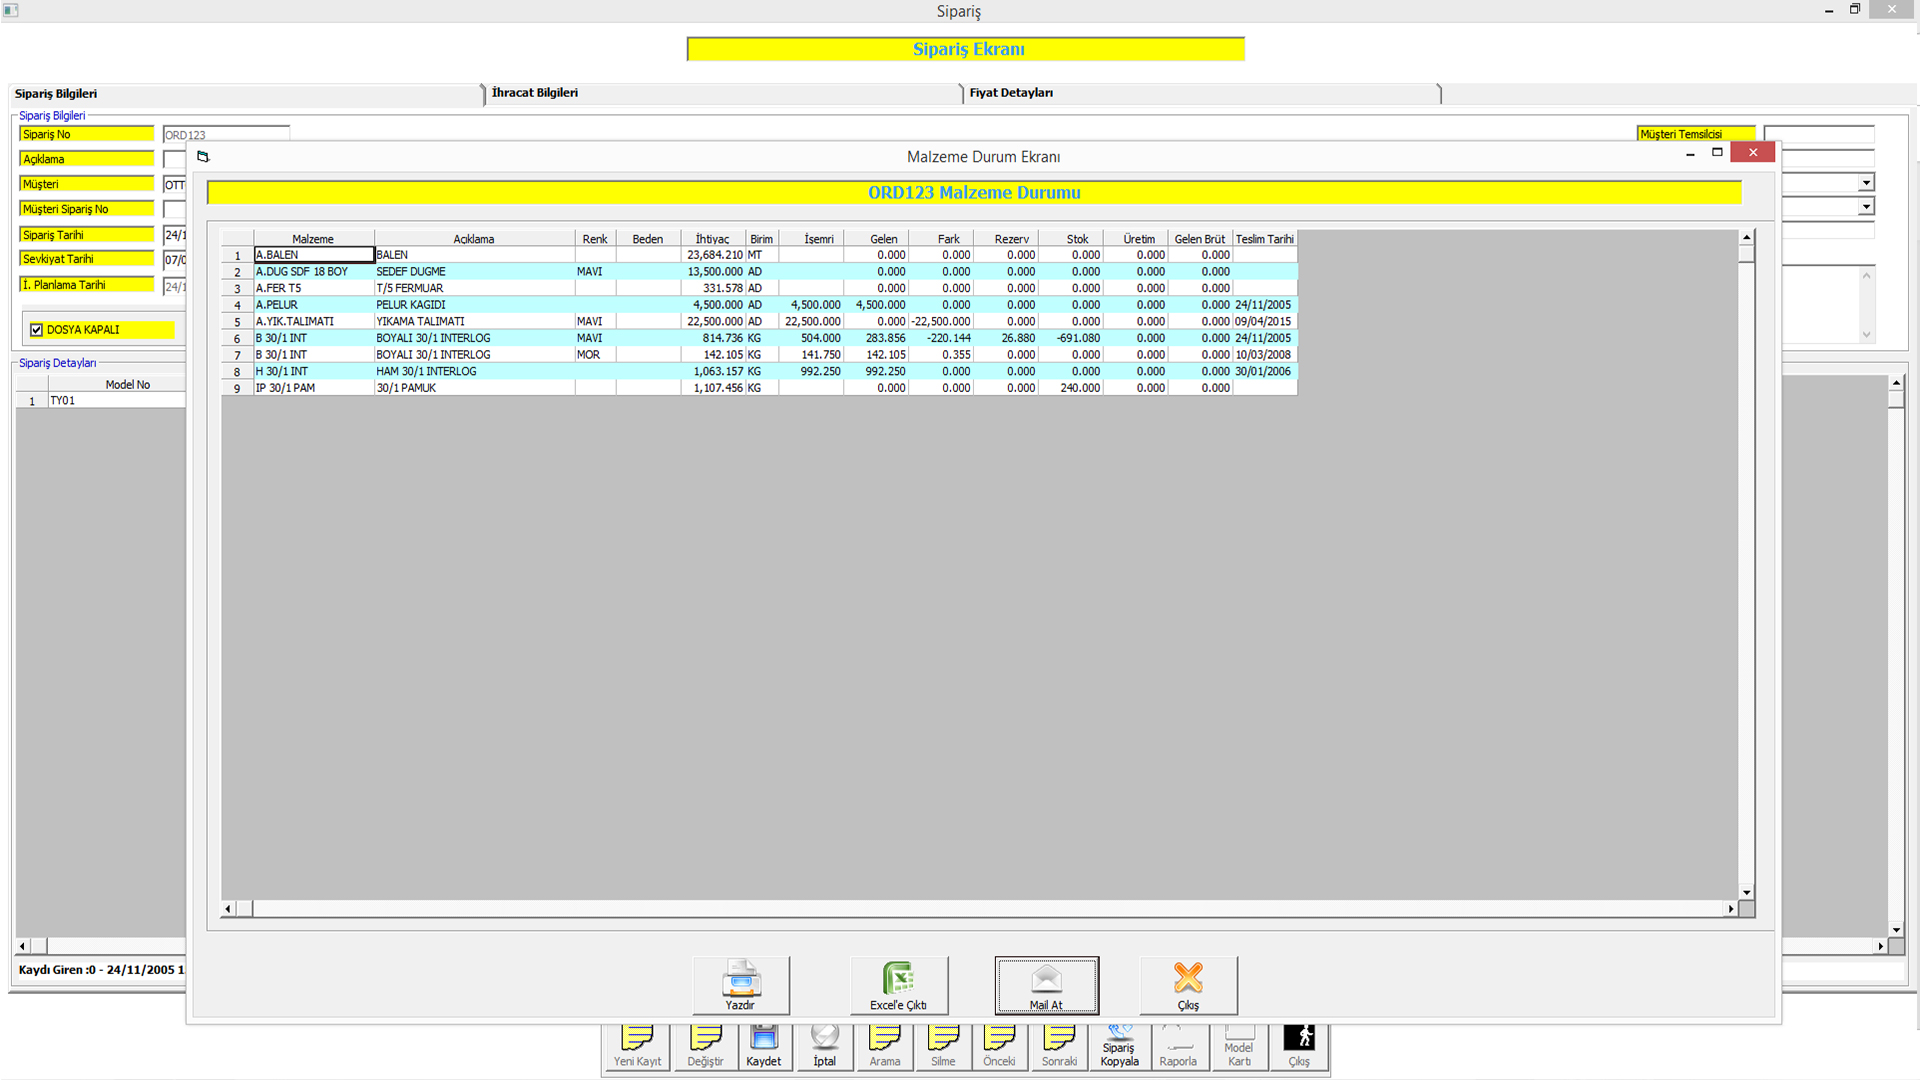The height and width of the screenshot is (1080, 1920).
Task: Export via Excel'e Çıktı icon
Action: point(898,979)
